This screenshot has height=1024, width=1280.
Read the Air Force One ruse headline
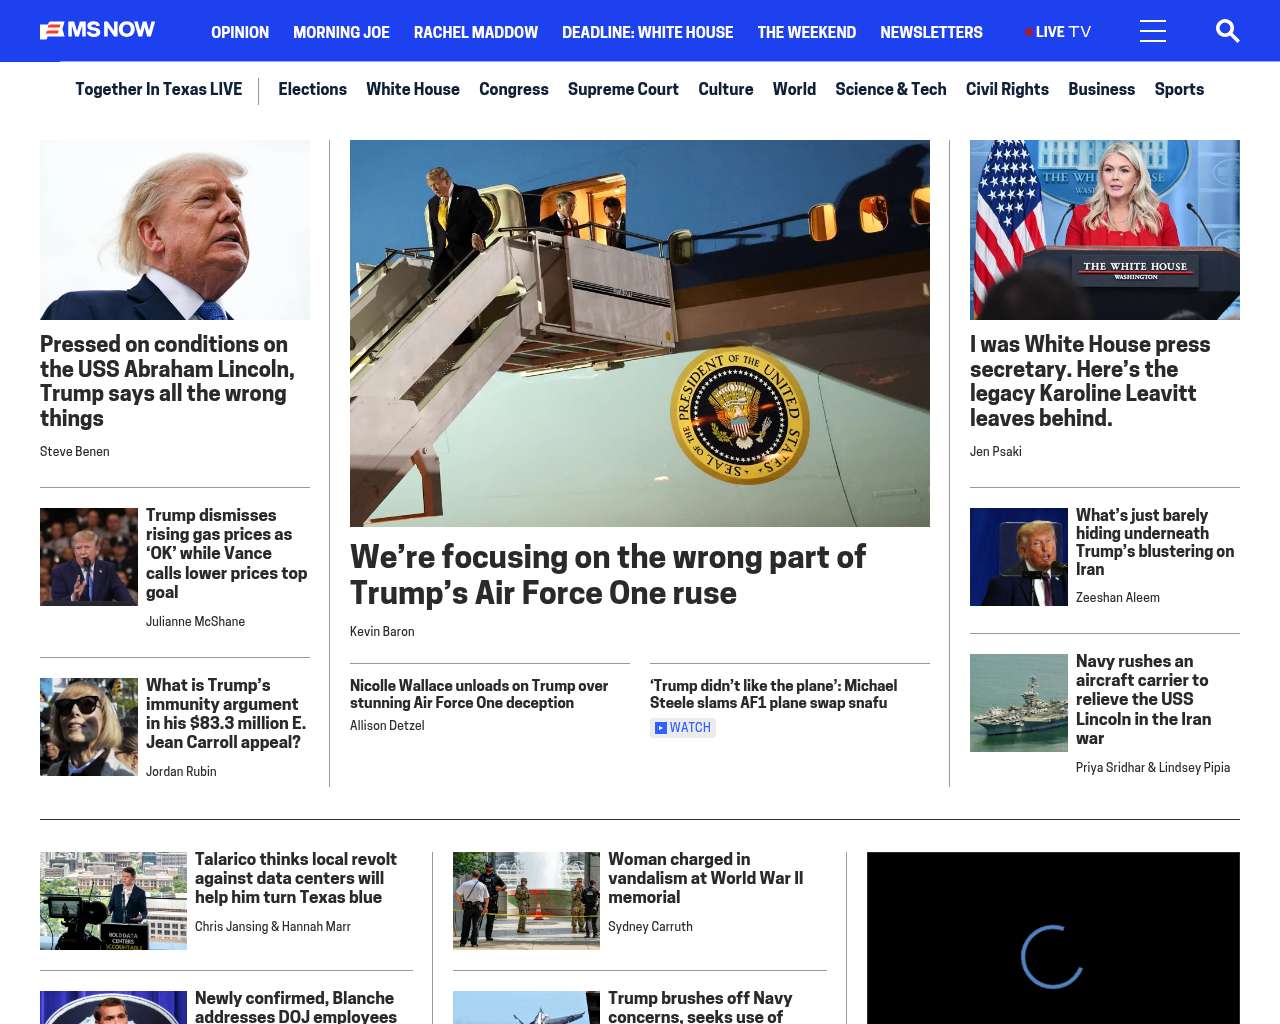(x=608, y=575)
